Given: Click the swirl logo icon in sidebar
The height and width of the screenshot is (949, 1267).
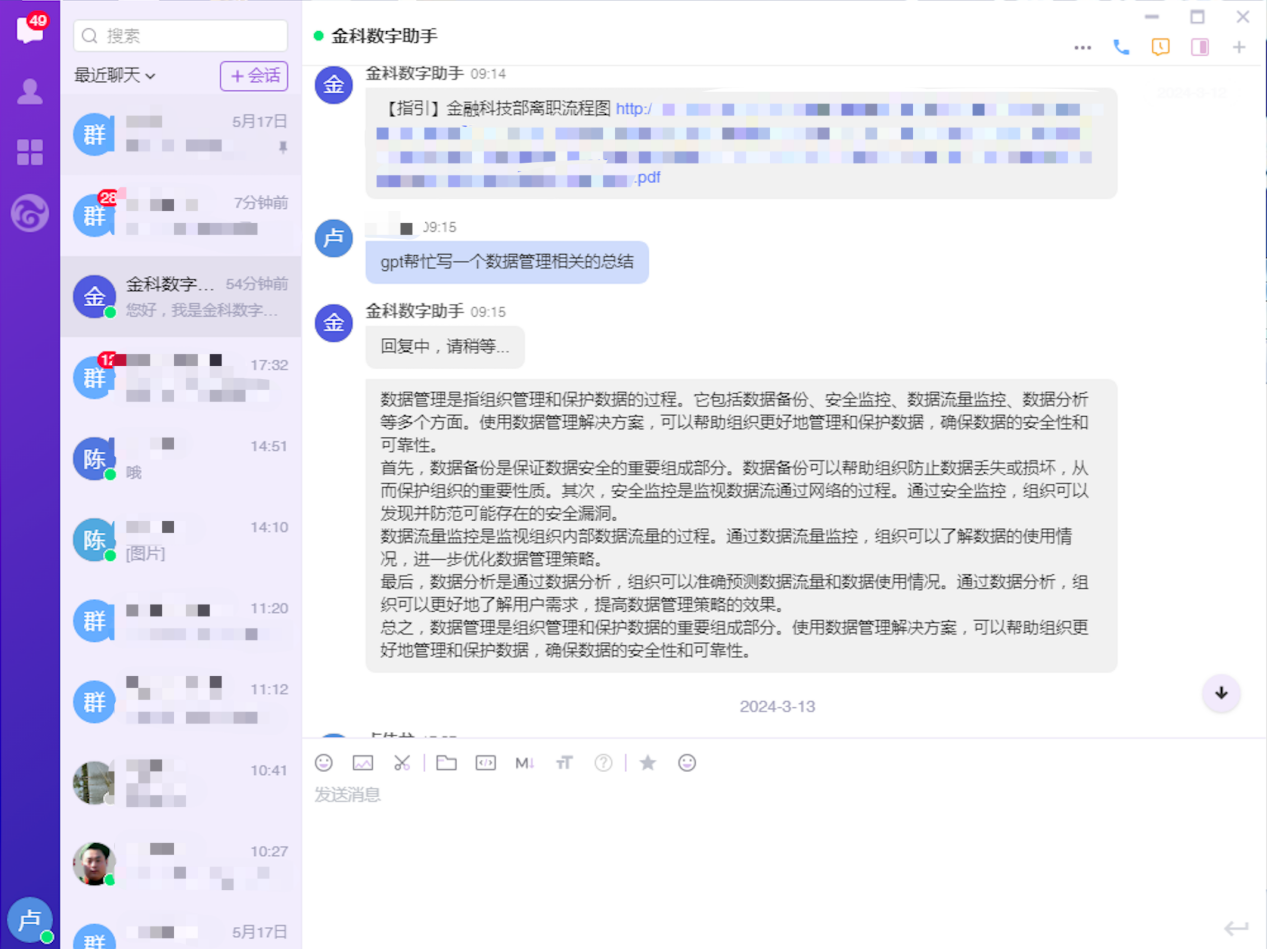Looking at the screenshot, I should 30,213.
